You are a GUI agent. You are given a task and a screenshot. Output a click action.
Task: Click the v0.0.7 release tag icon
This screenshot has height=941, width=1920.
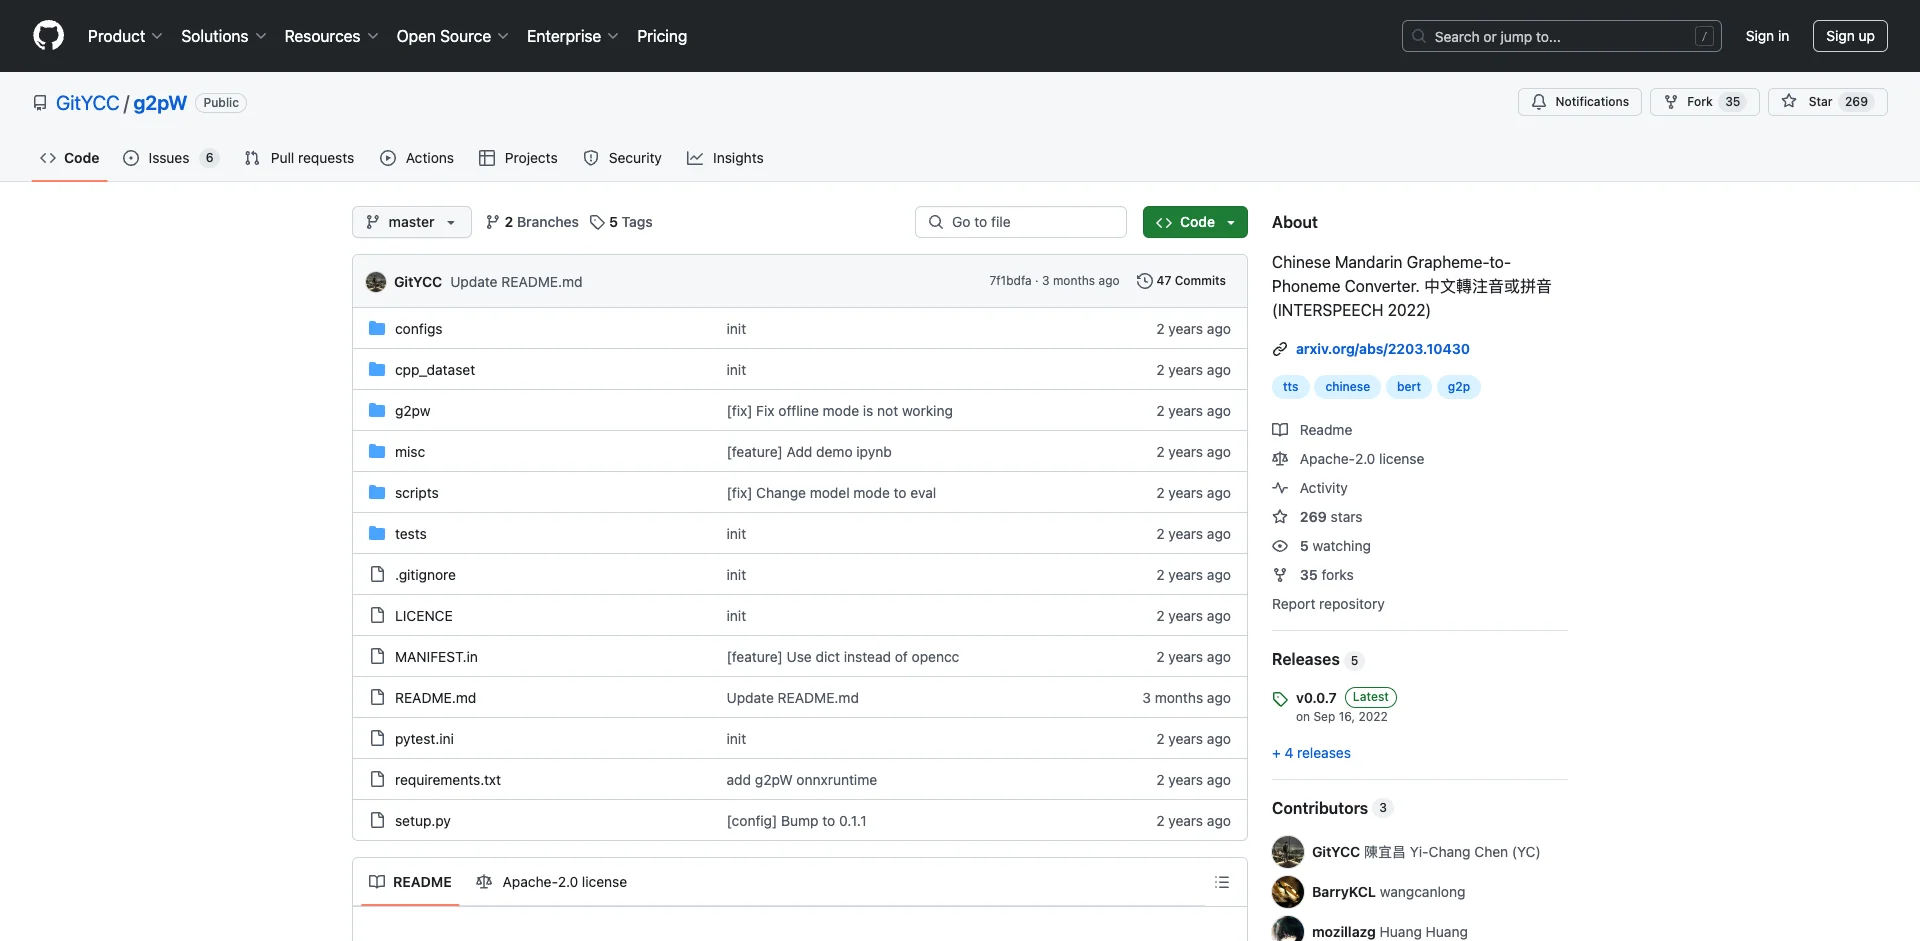pyautogui.click(x=1280, y=699)
